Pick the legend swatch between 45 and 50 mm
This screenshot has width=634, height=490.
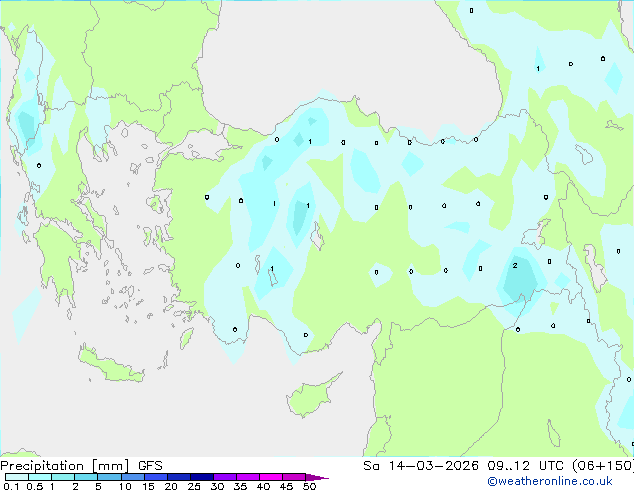pos(294,477)
